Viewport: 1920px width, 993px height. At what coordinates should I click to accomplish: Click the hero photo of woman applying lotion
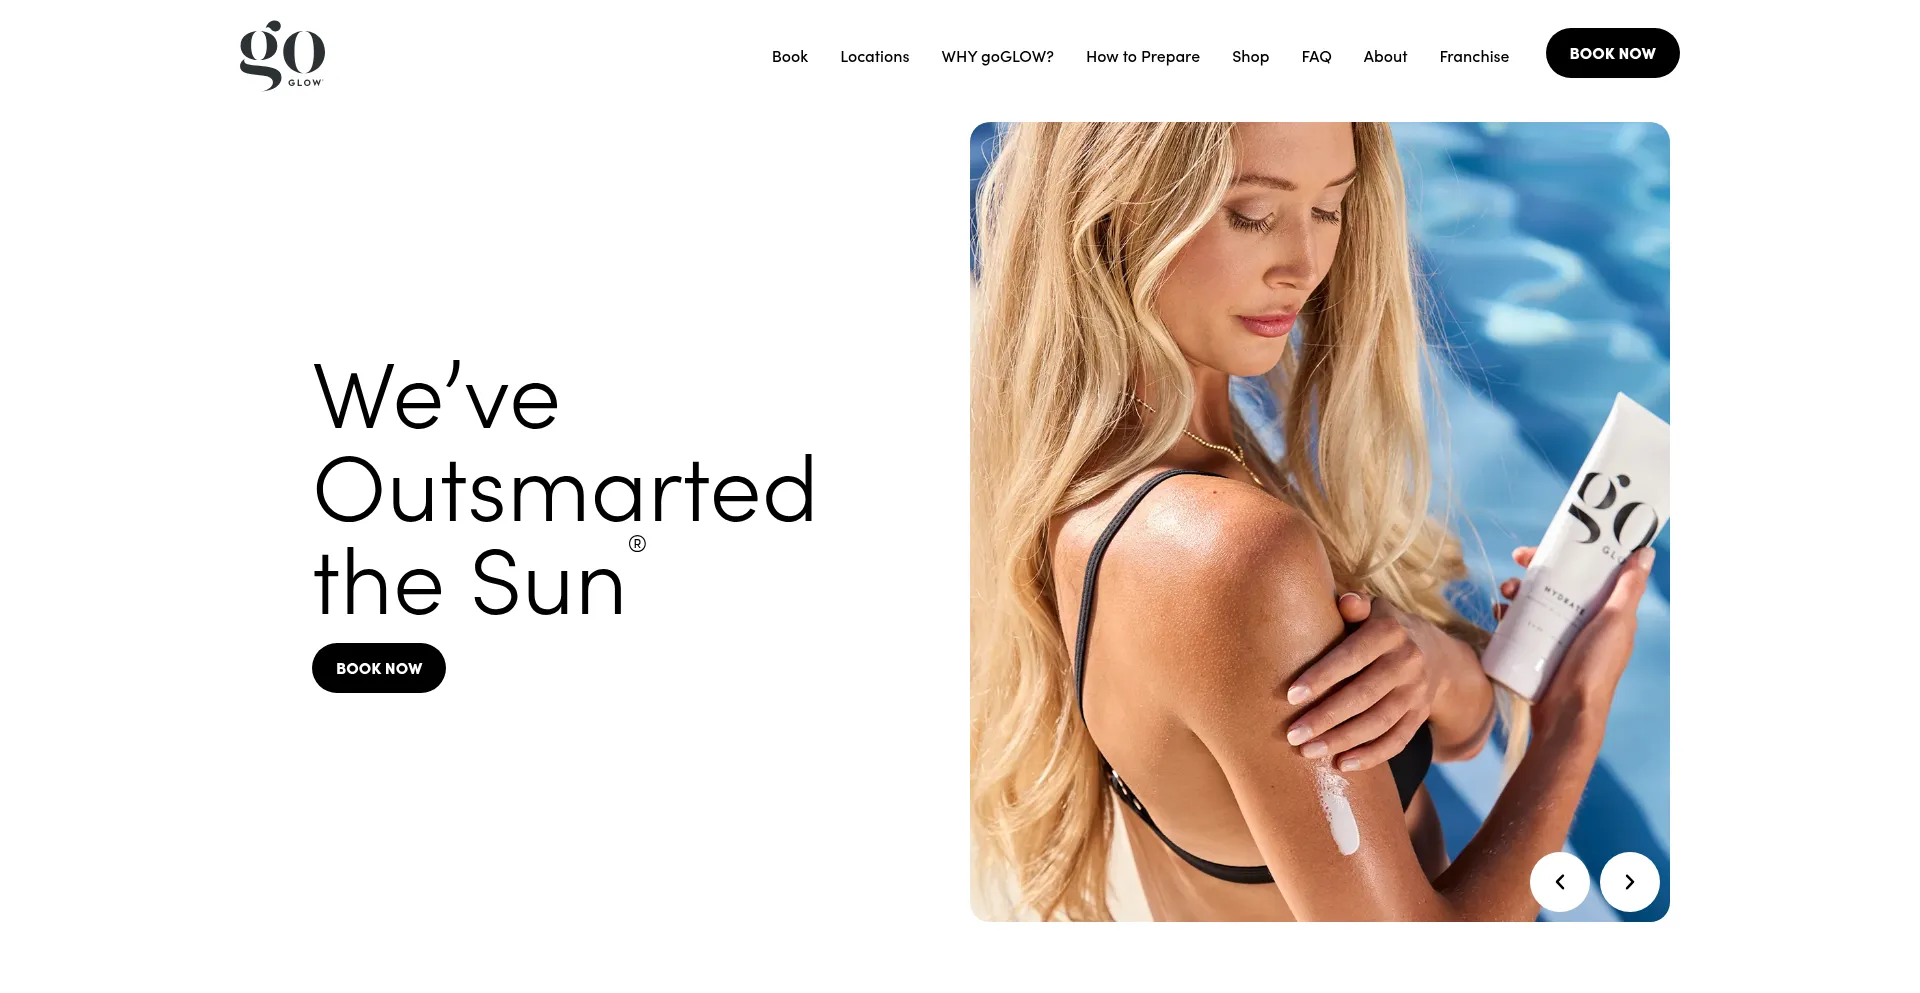[1319, 522]
